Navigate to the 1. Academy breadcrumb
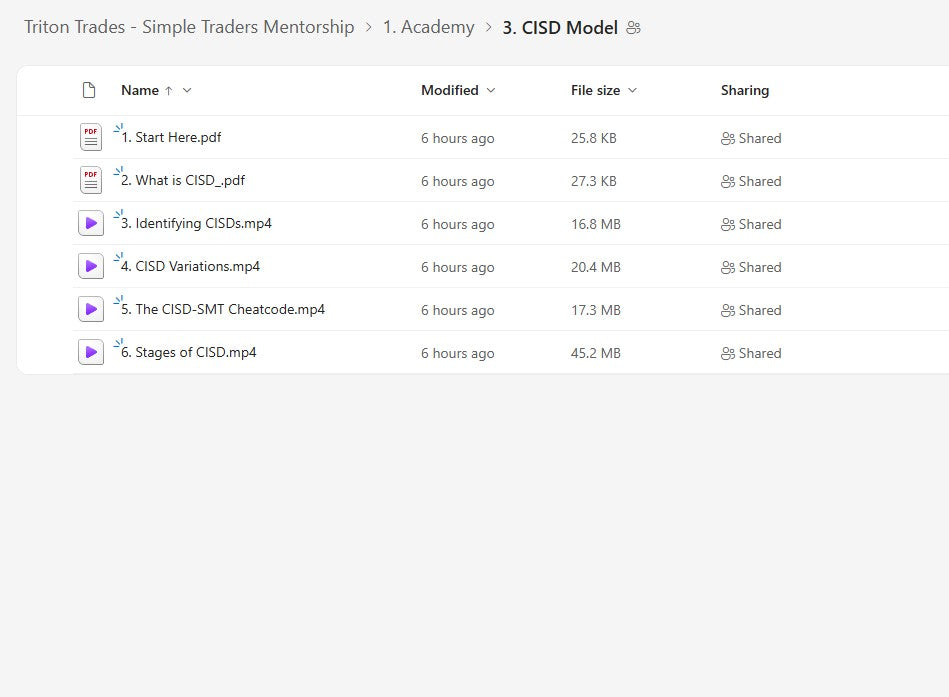 tap(428, 28)
